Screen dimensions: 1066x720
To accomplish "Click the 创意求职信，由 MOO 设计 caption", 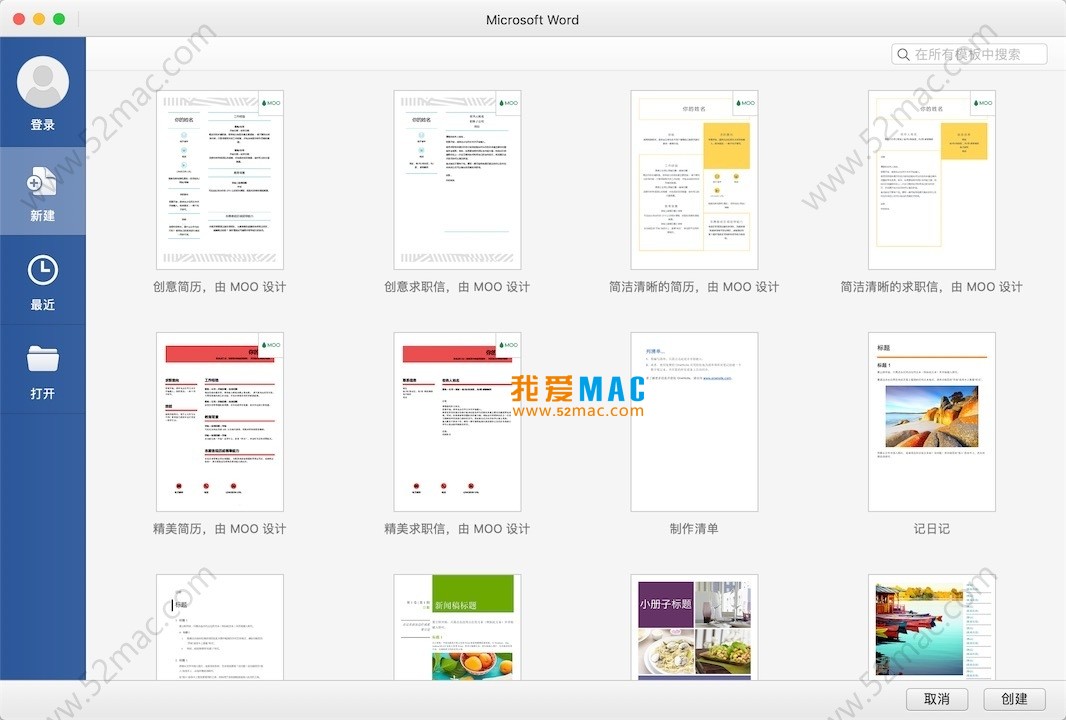I will [x=457, y=287].
